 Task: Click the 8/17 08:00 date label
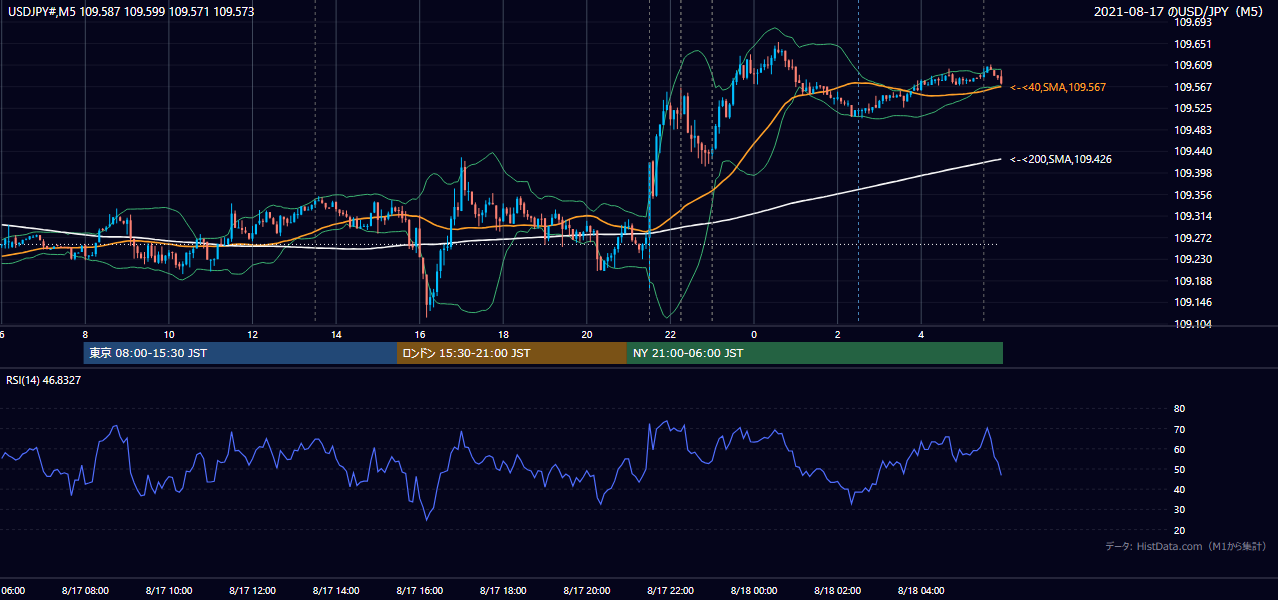coord(85,591)
